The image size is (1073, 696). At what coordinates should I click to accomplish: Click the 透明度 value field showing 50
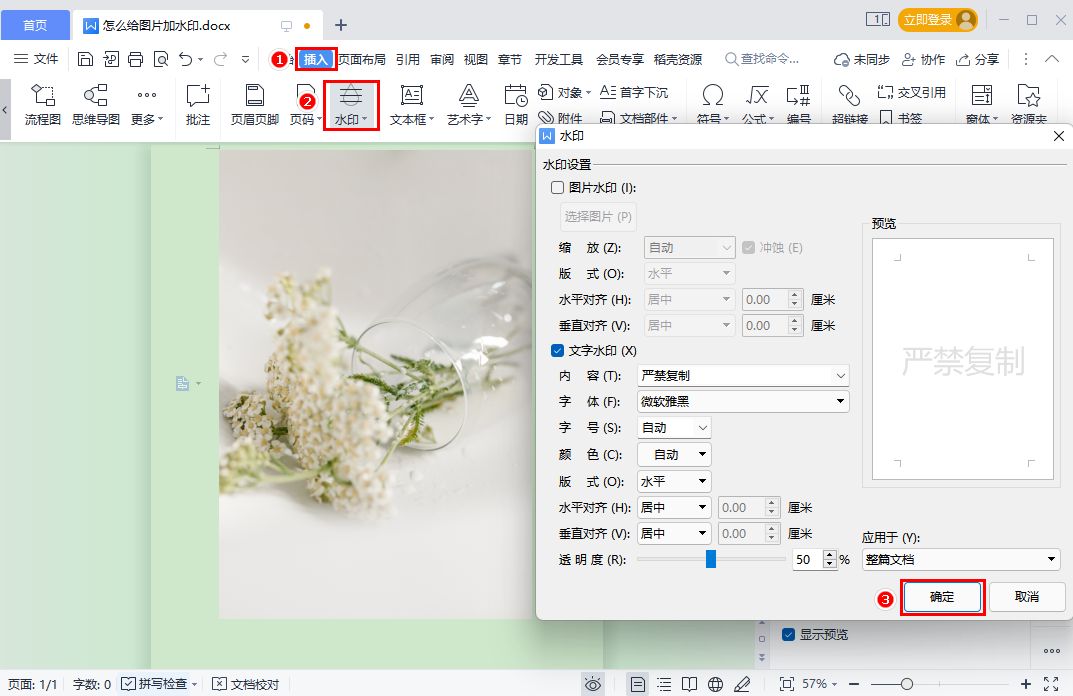[x=807, y=559]
